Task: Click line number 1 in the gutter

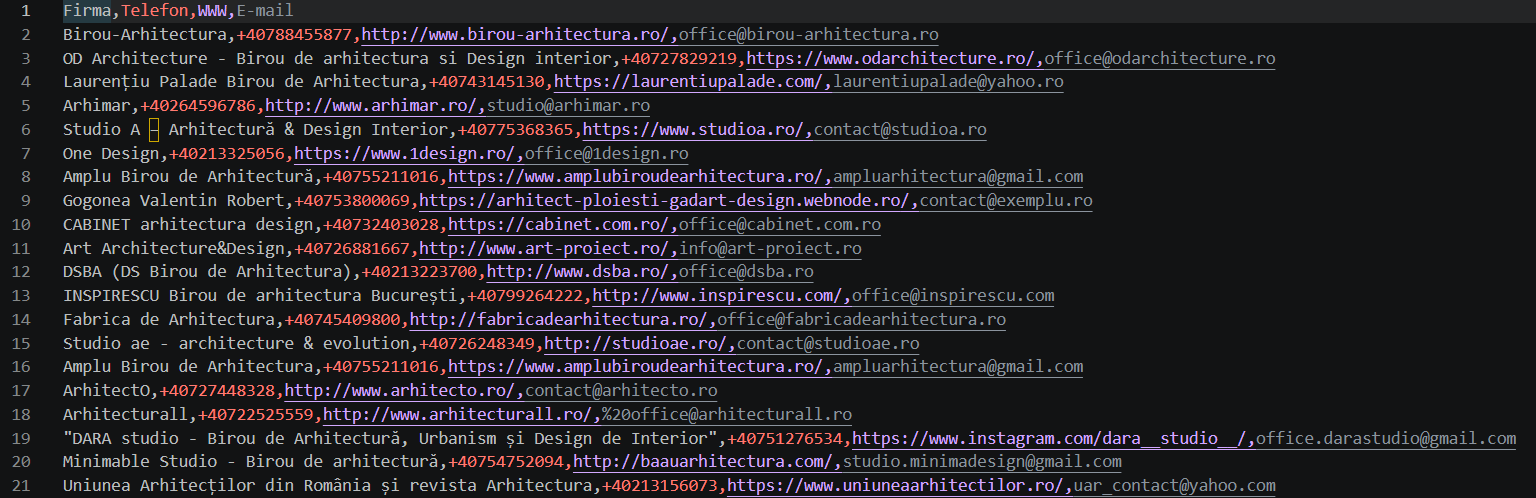Action: point(24,11)
